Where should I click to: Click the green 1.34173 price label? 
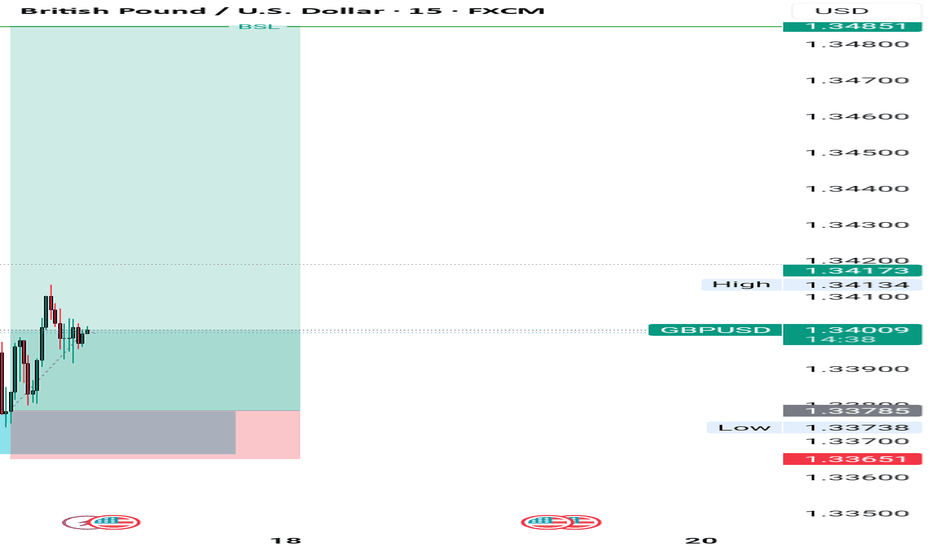(852, 271)
